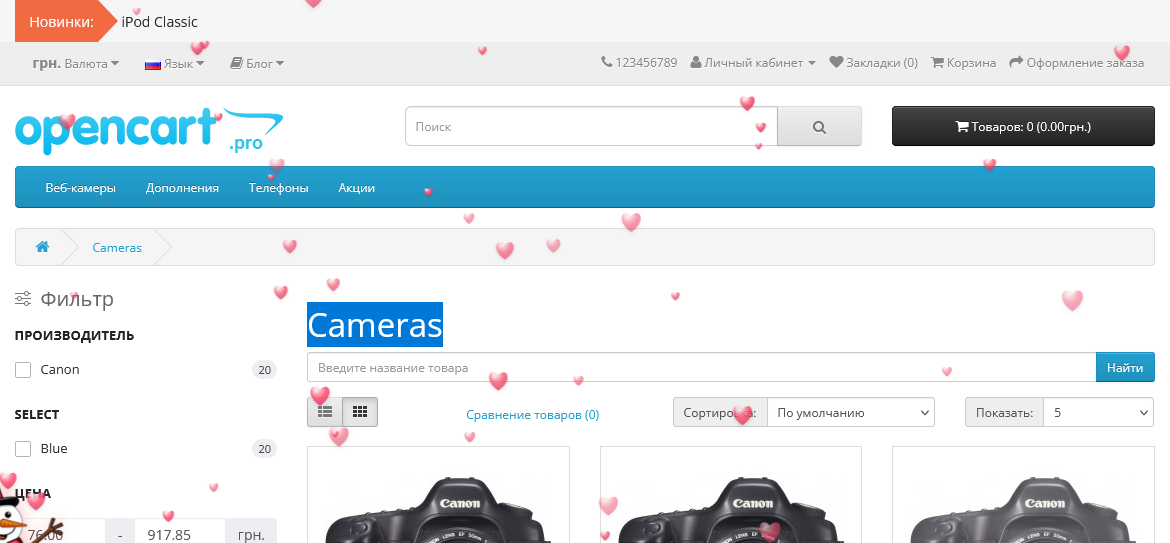Viewport: 1170px width, 543px height.
Task: Check the Canon manufacturer filter
Action: click(x=23, y=370)
